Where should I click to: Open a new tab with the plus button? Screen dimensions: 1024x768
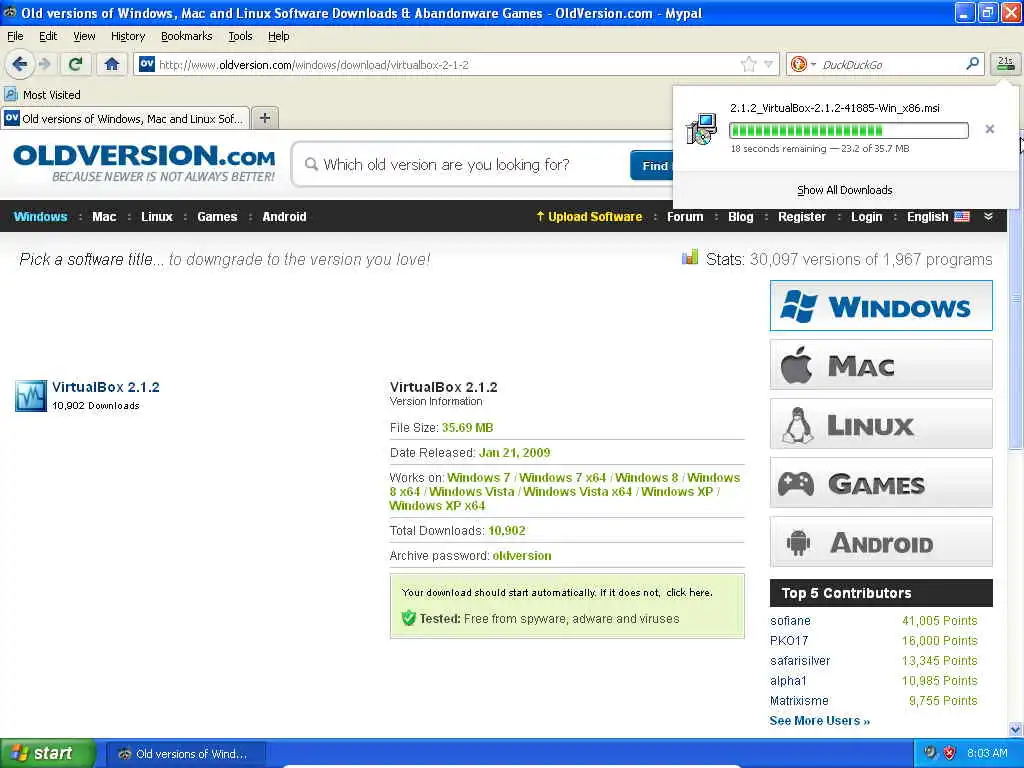(x=264, y=118)
